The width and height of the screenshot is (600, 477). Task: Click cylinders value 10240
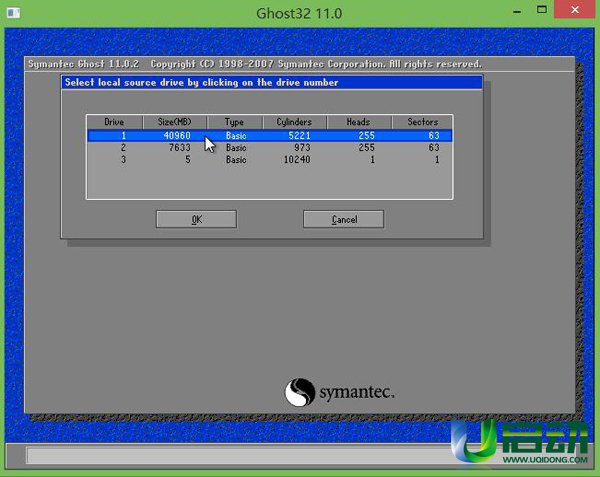point(297,160)
